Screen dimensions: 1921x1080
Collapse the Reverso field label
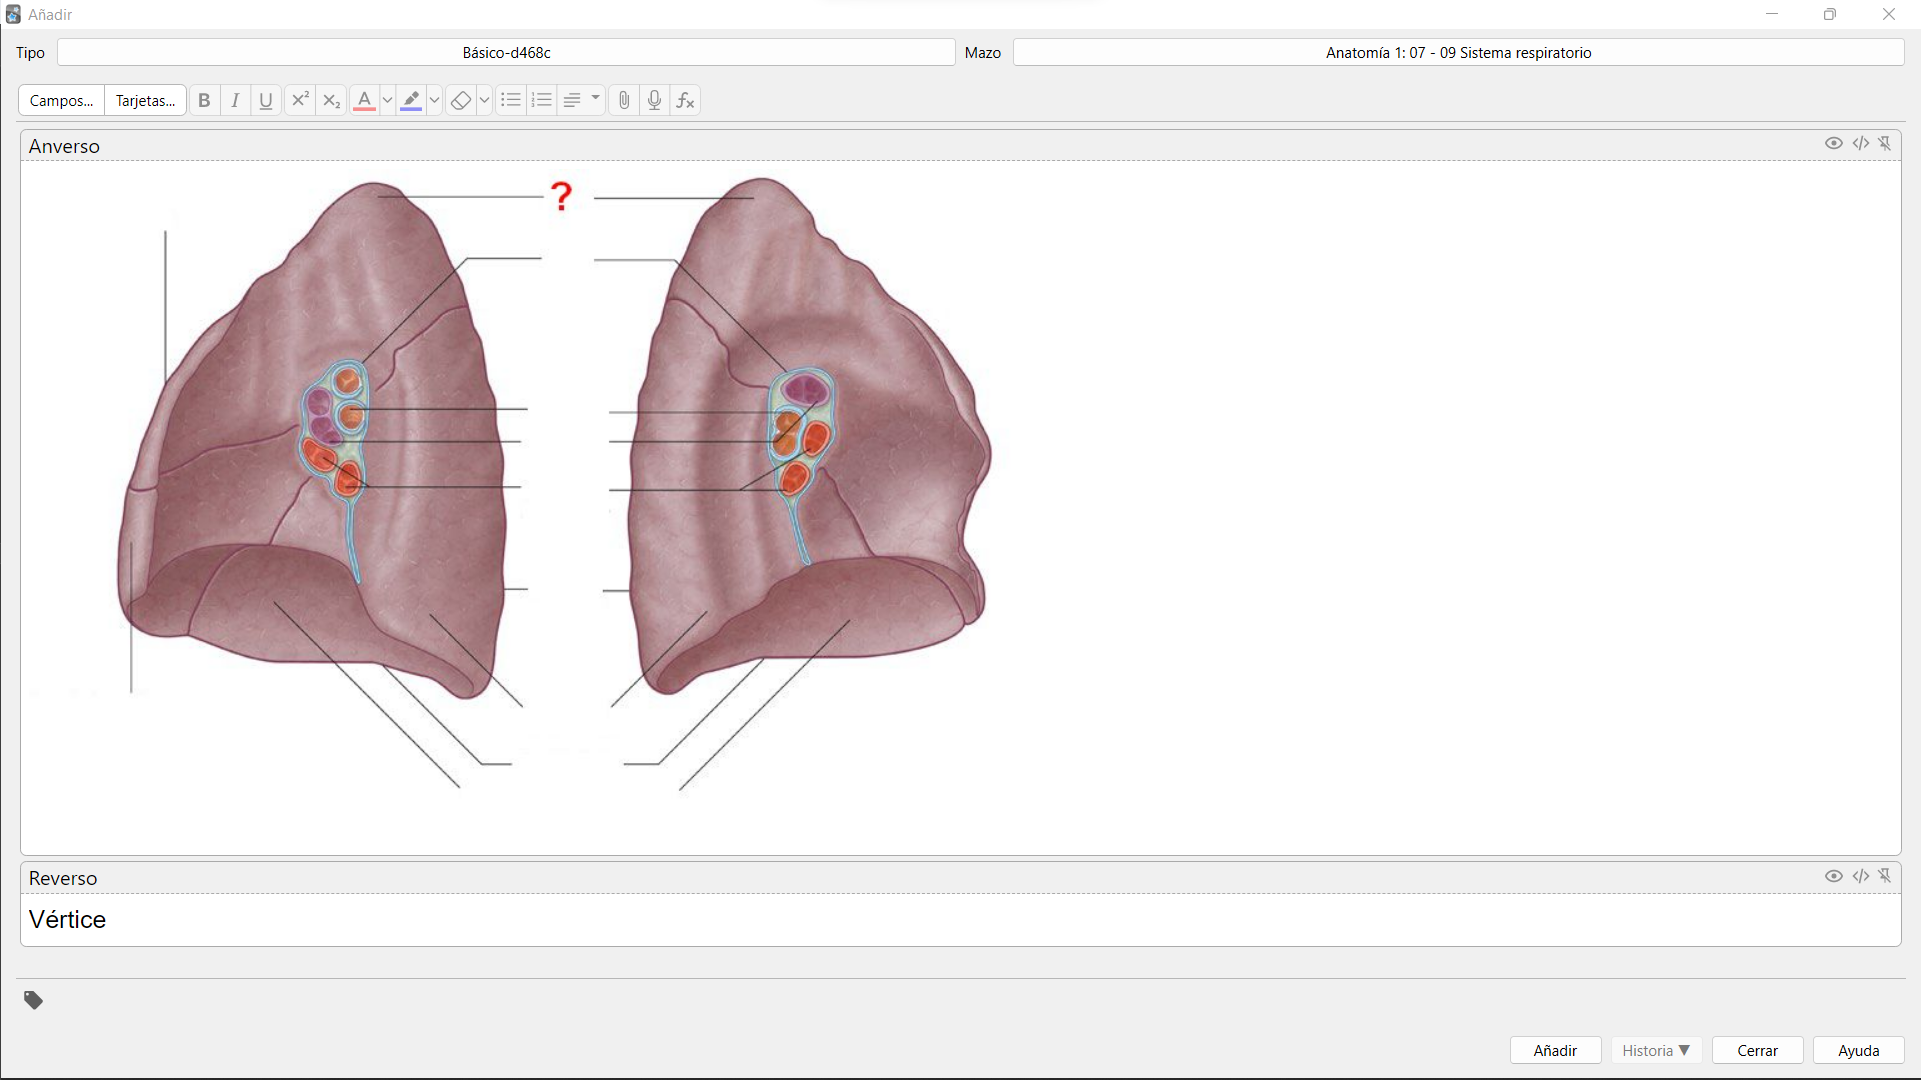(x=63, y=878)
